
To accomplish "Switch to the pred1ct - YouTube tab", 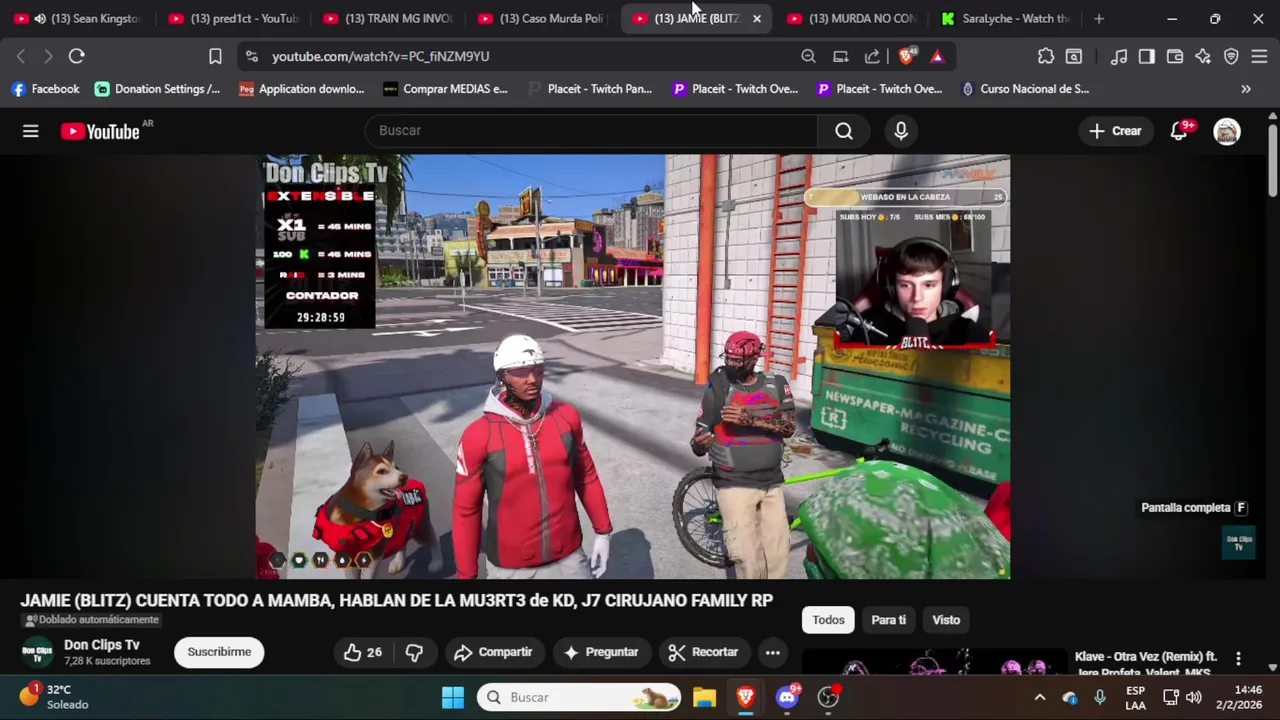I will 234,18.
